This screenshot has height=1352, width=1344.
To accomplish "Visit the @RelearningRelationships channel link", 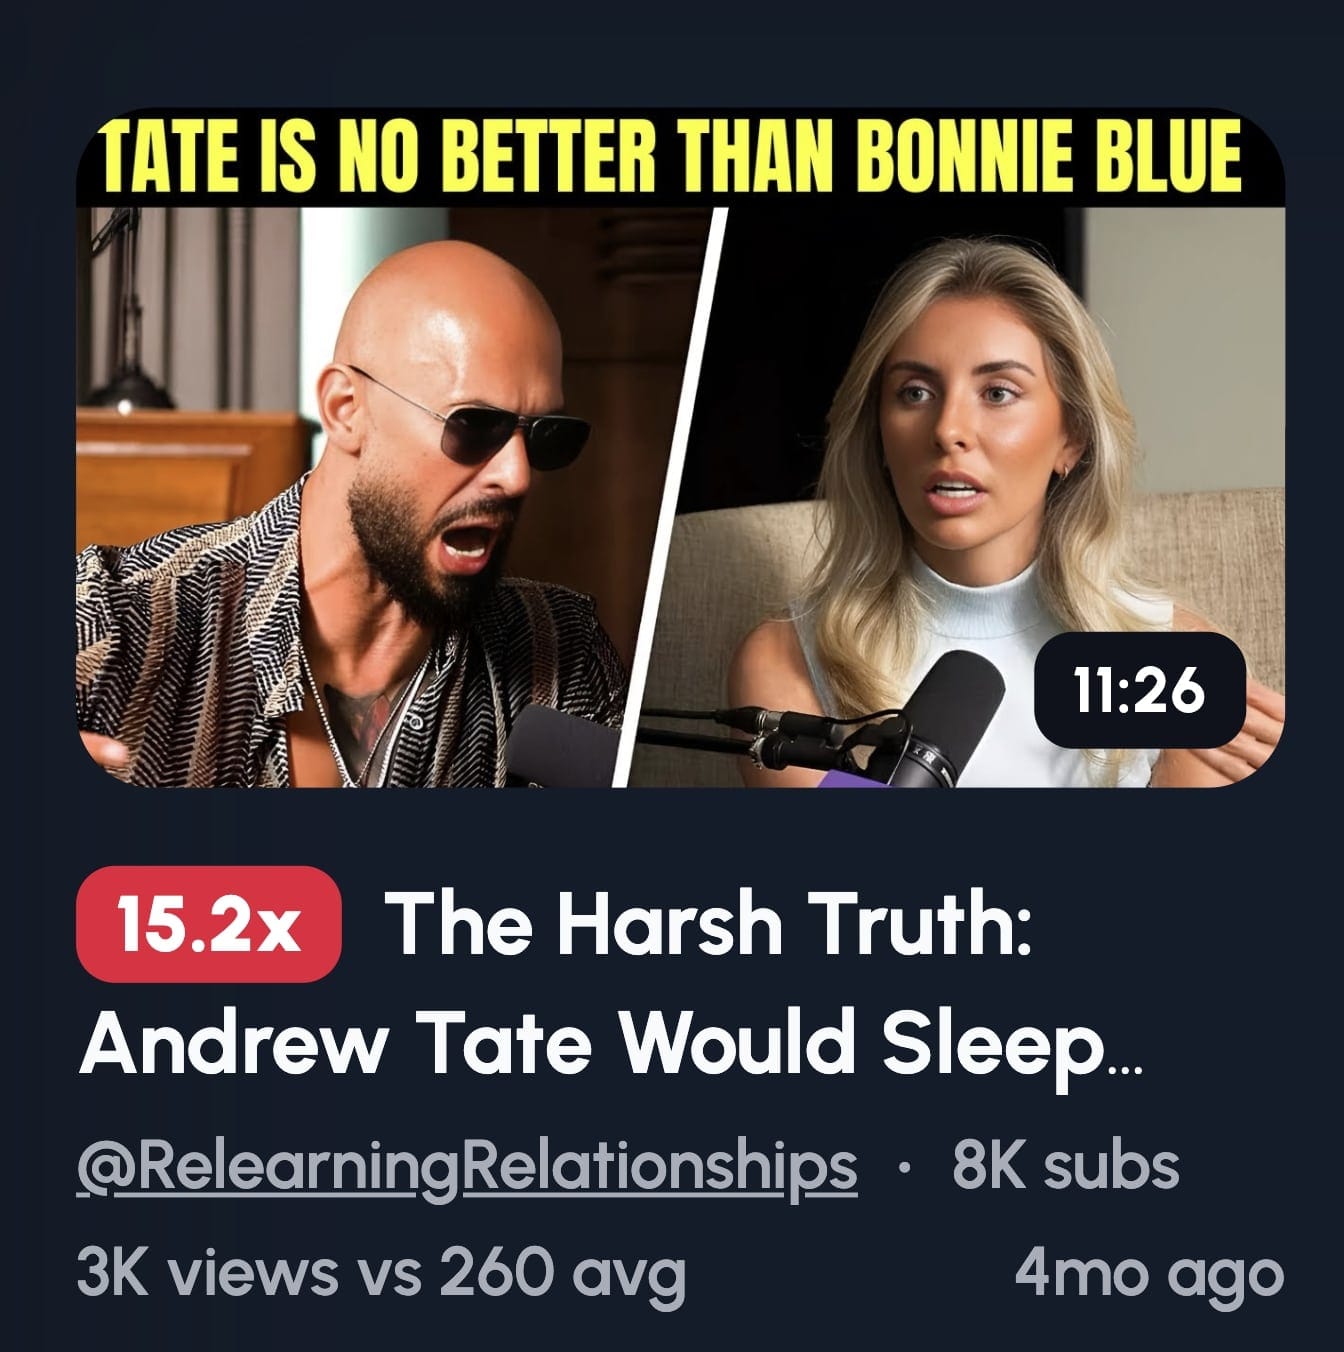I will pyautogui.click(x=467, y=1168).
